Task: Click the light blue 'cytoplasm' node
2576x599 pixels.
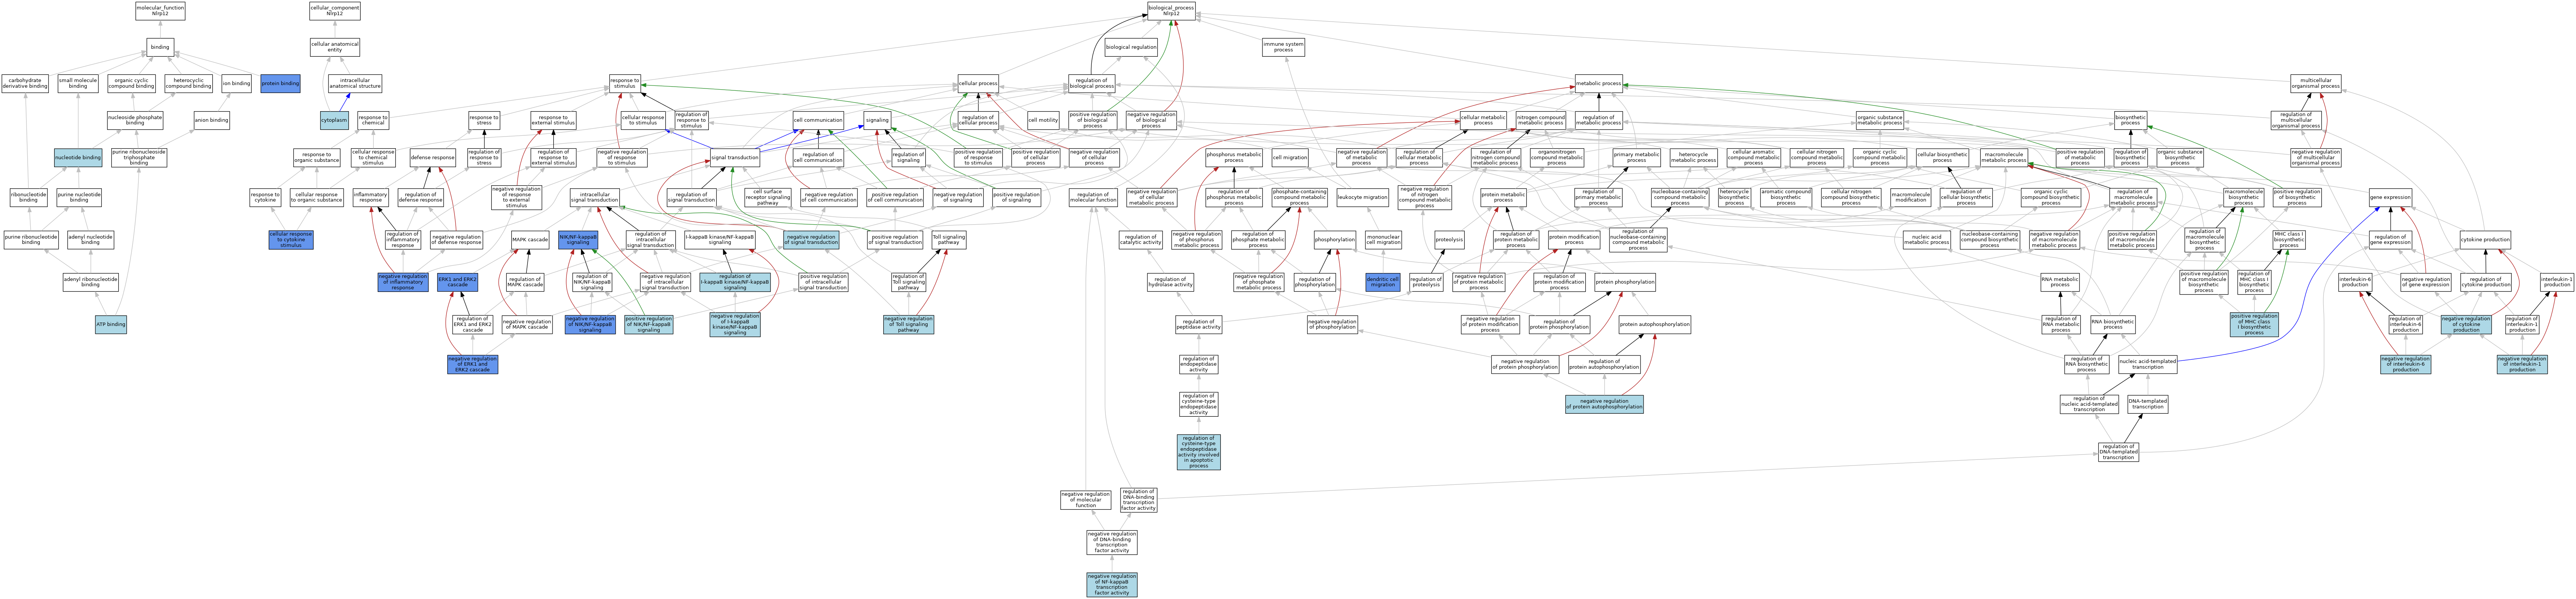Action: click(335, 120)
